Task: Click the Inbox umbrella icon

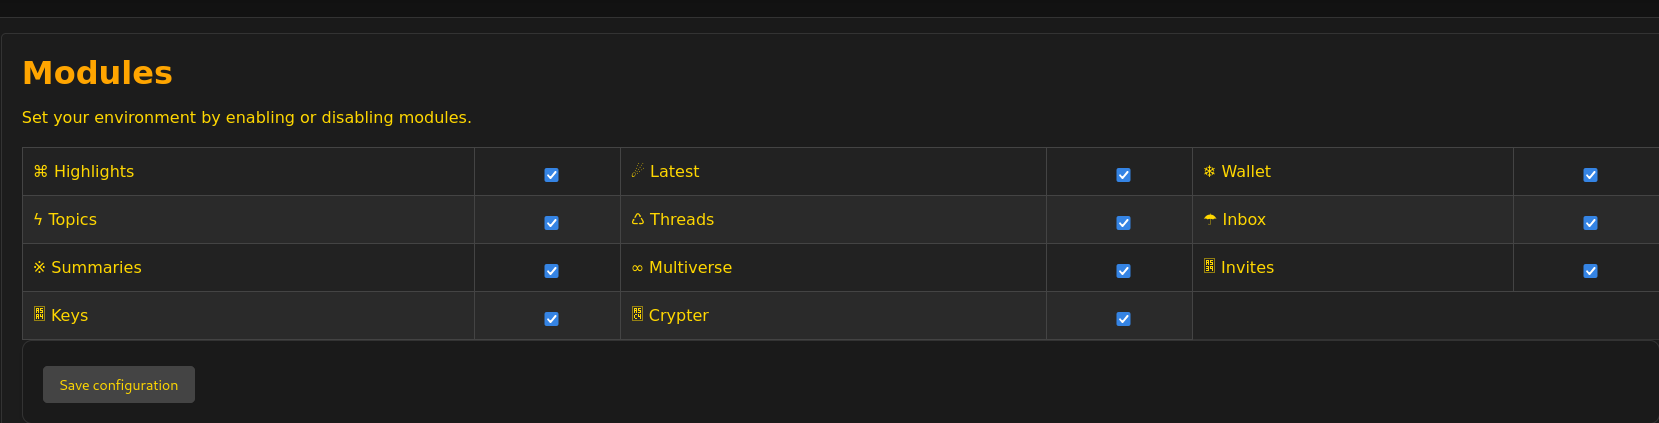Action: pos(1210,220)
